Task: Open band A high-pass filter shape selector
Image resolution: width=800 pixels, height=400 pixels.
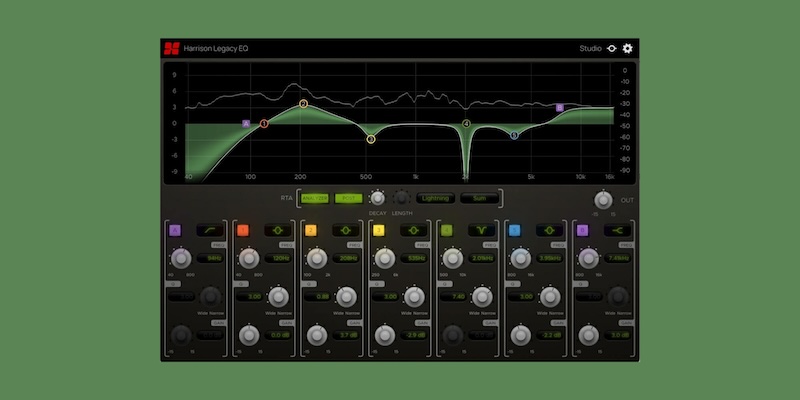Action: 210,231
